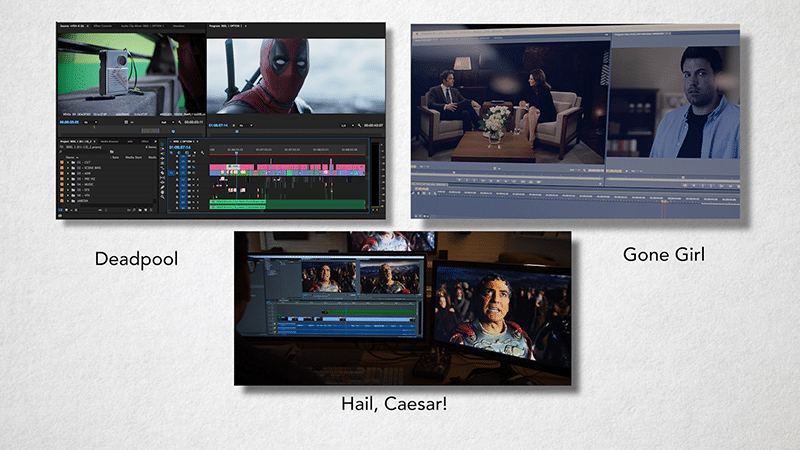Switch to the Source tab in Deadpool editor

coord(72,26)
